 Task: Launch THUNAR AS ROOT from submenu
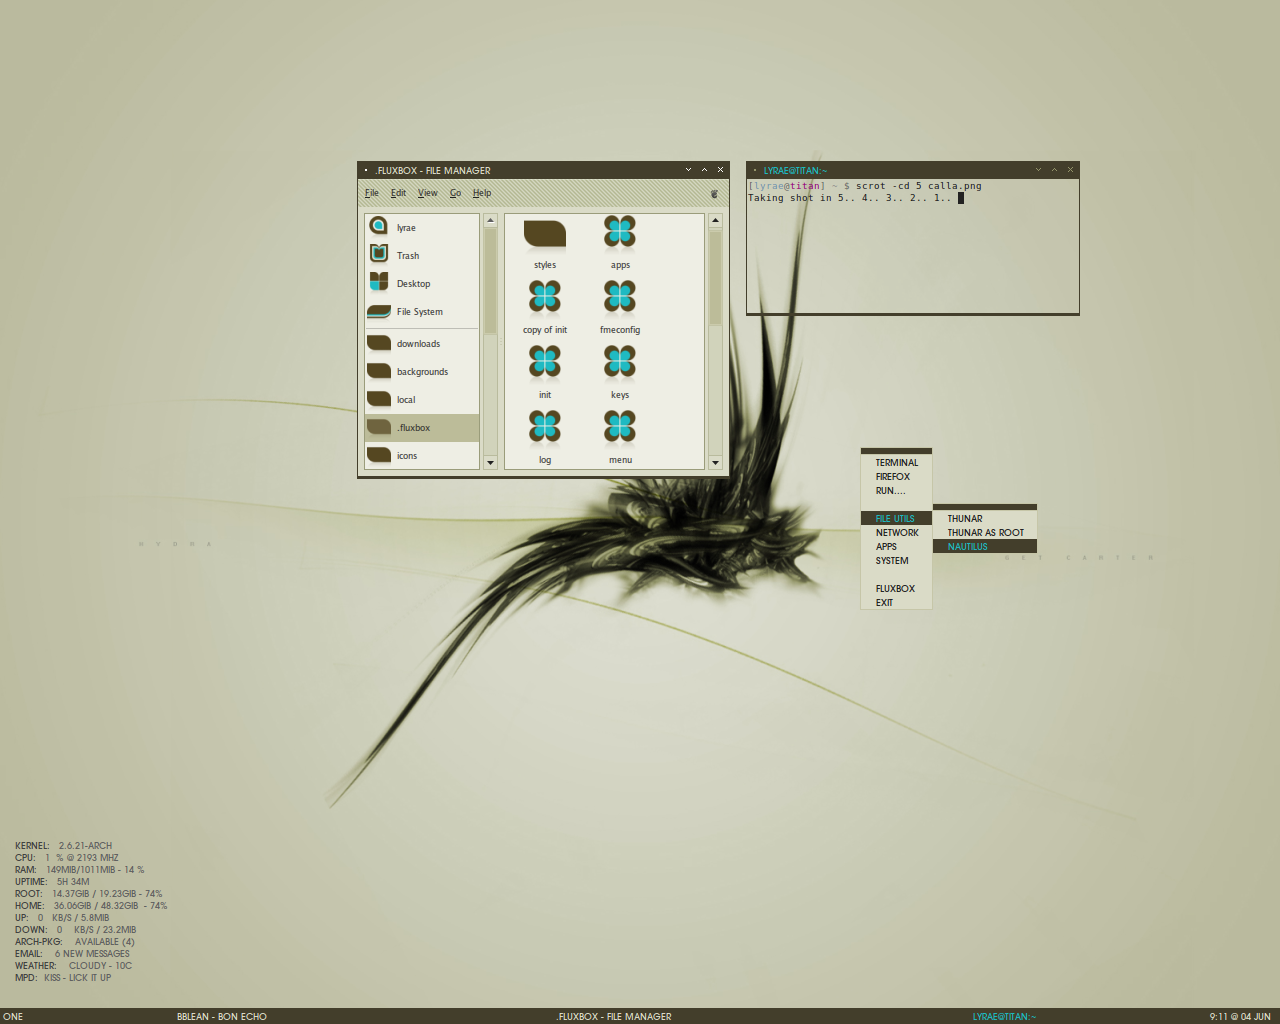click(x=985, y=533)
